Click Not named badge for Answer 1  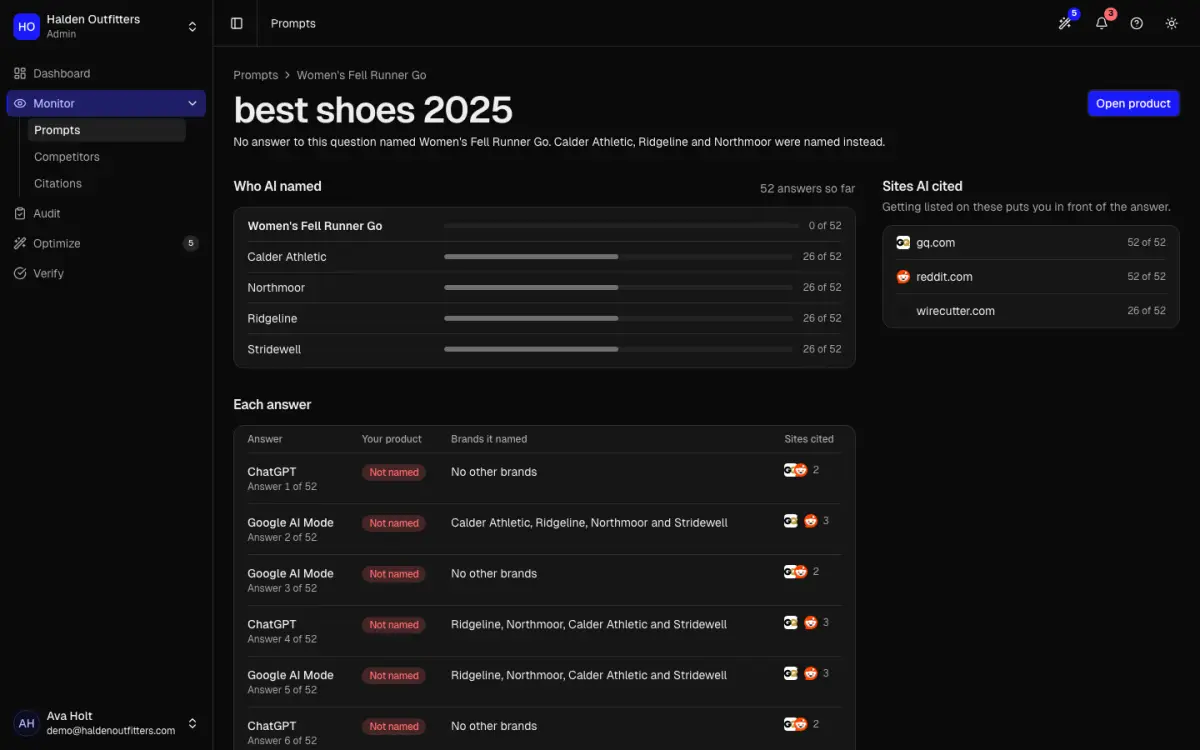click(x=394, y=472)
